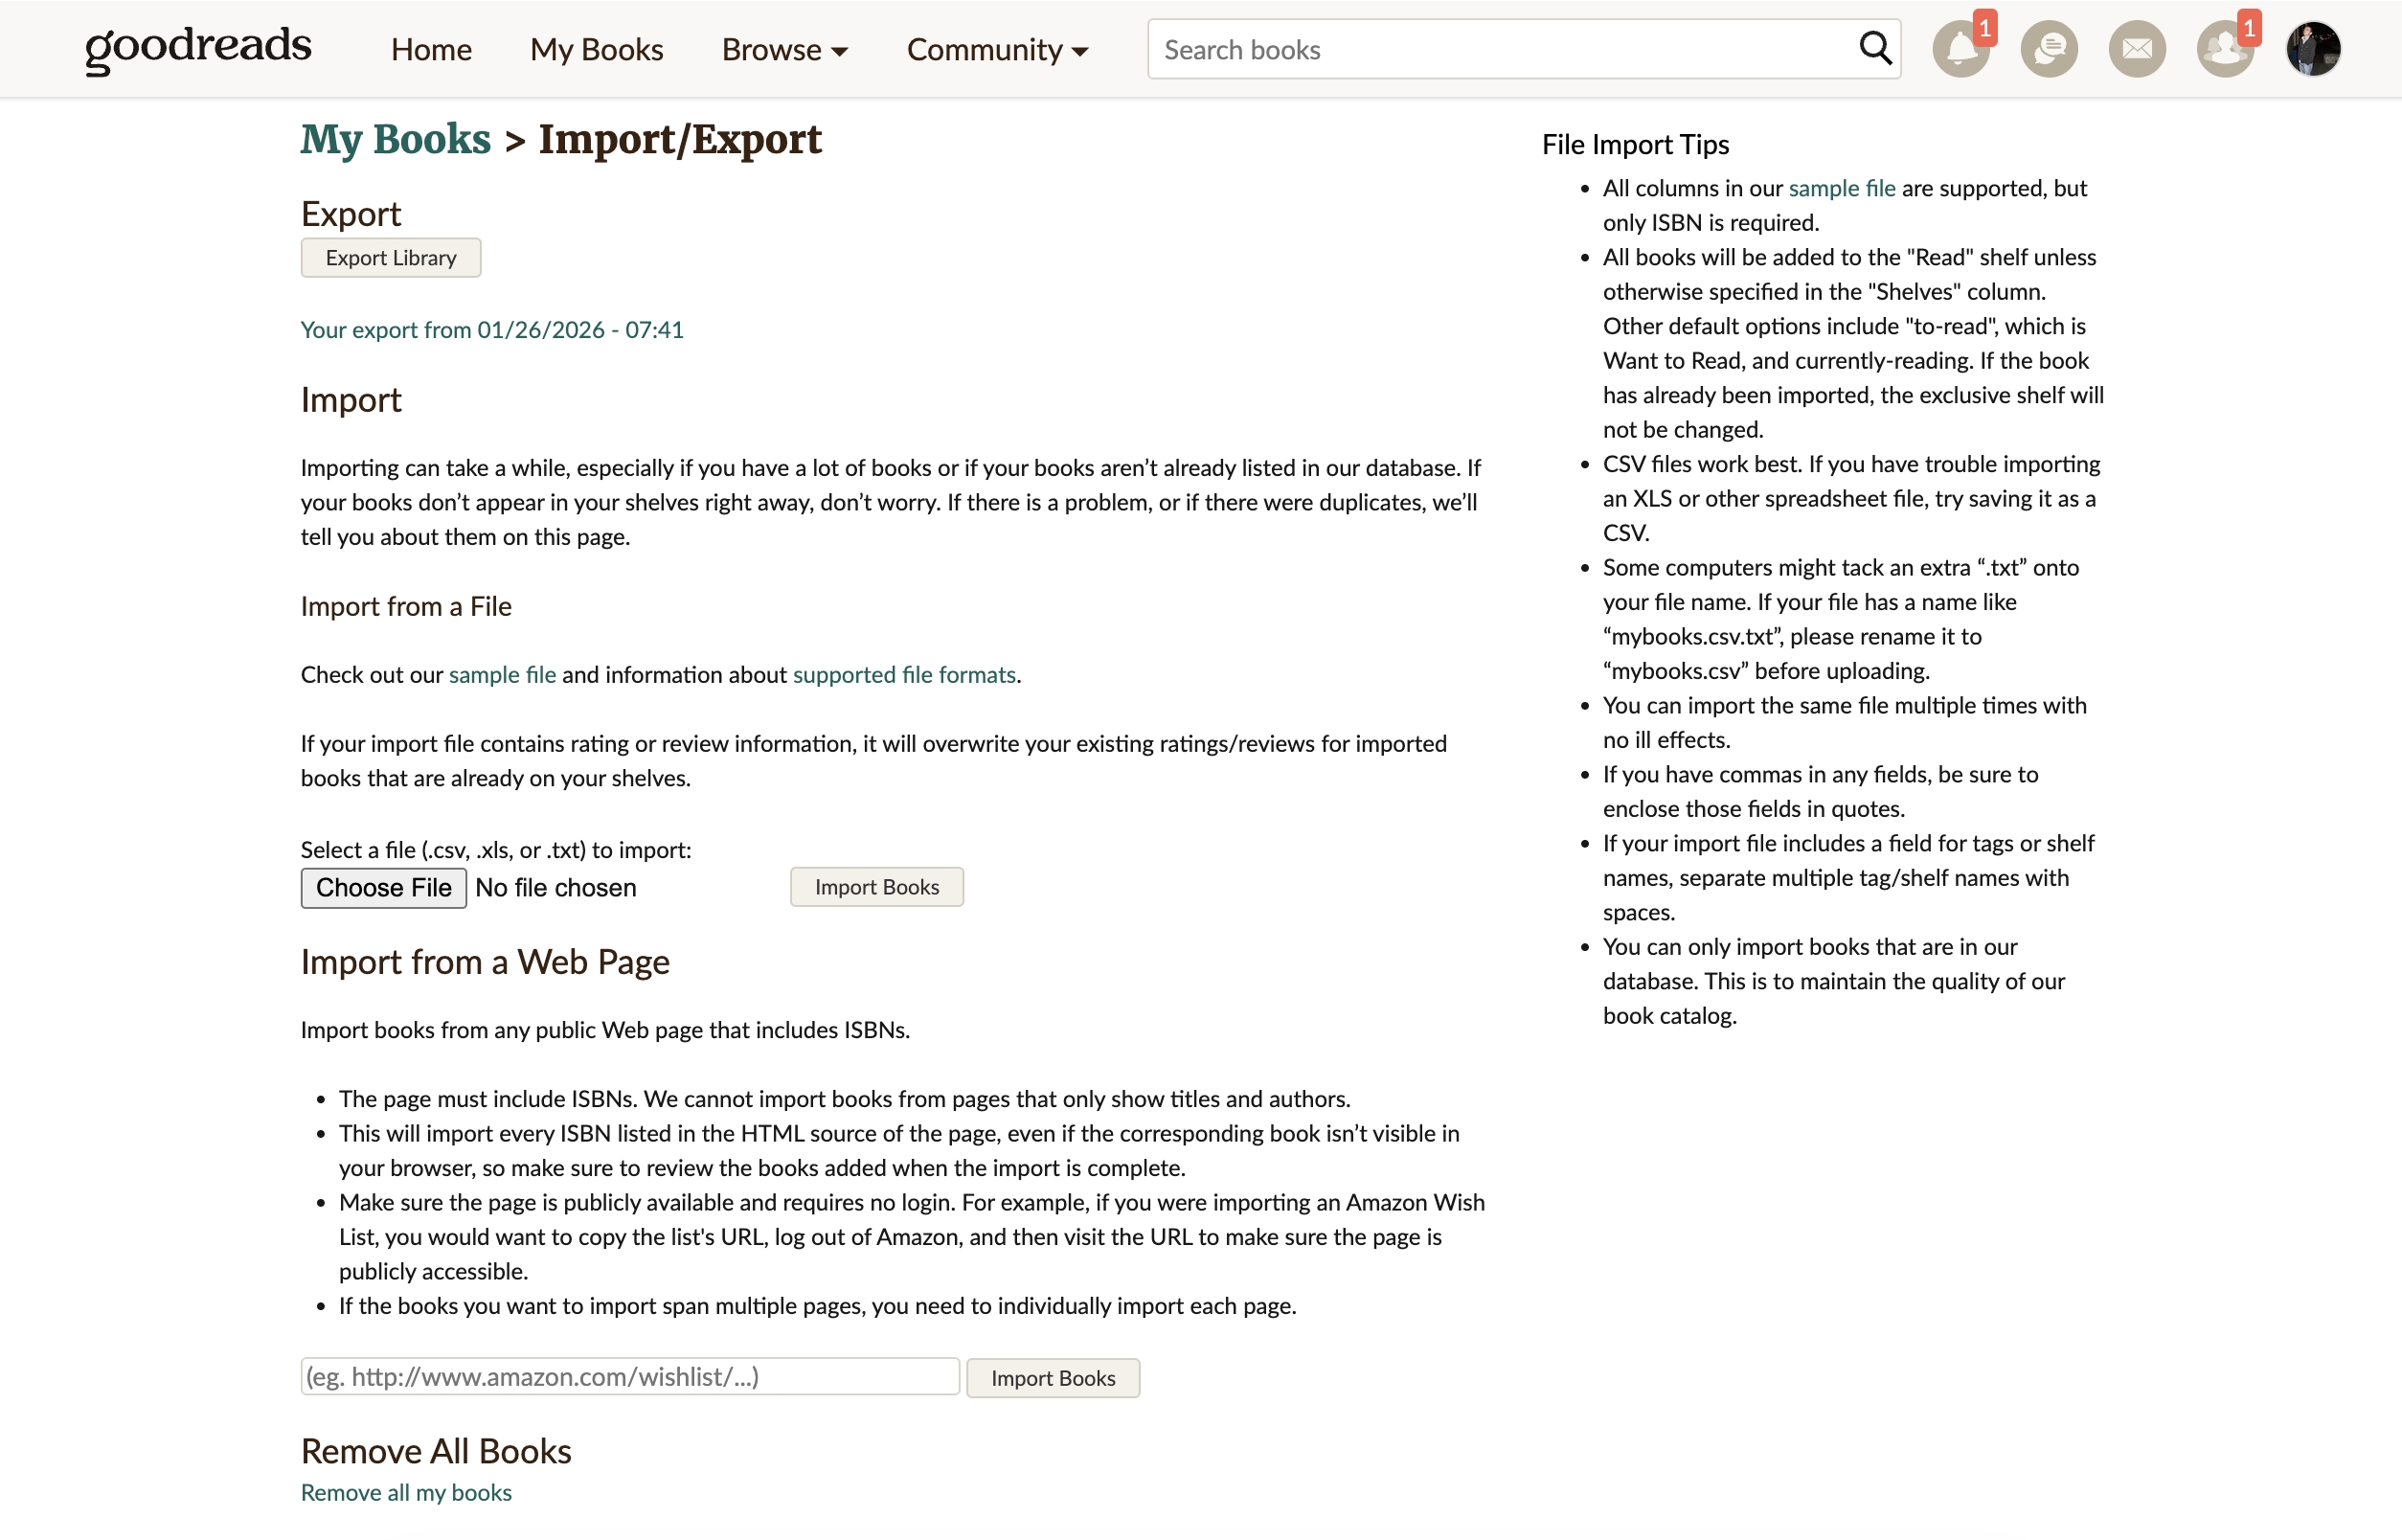Click the web page URL input field
Viewport: 2402px width, 1540px height.
[x=629, y=1376]
